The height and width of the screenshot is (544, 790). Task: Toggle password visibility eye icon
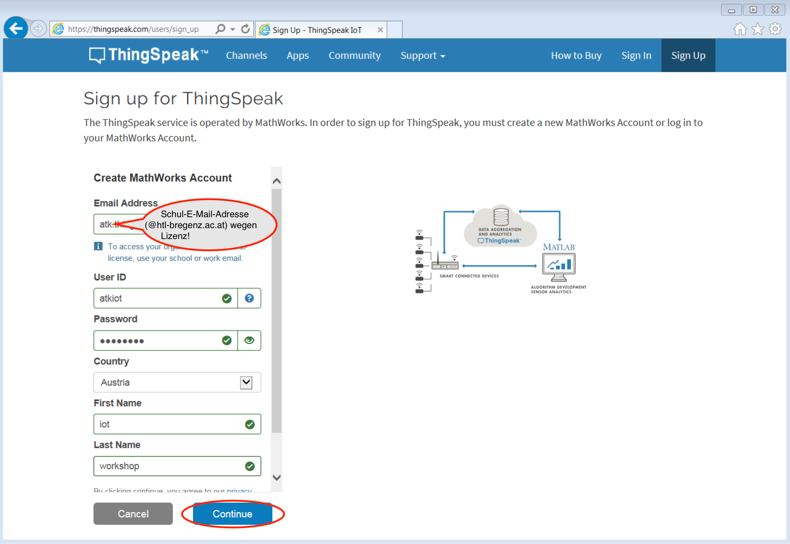tap(249, 341)
